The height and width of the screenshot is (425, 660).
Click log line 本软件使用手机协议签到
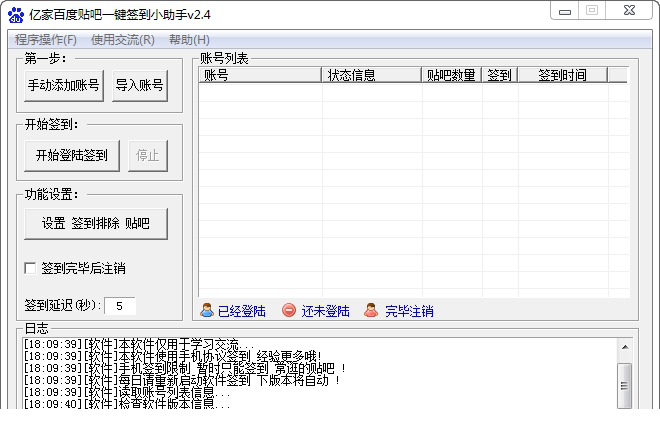(173, 356)
